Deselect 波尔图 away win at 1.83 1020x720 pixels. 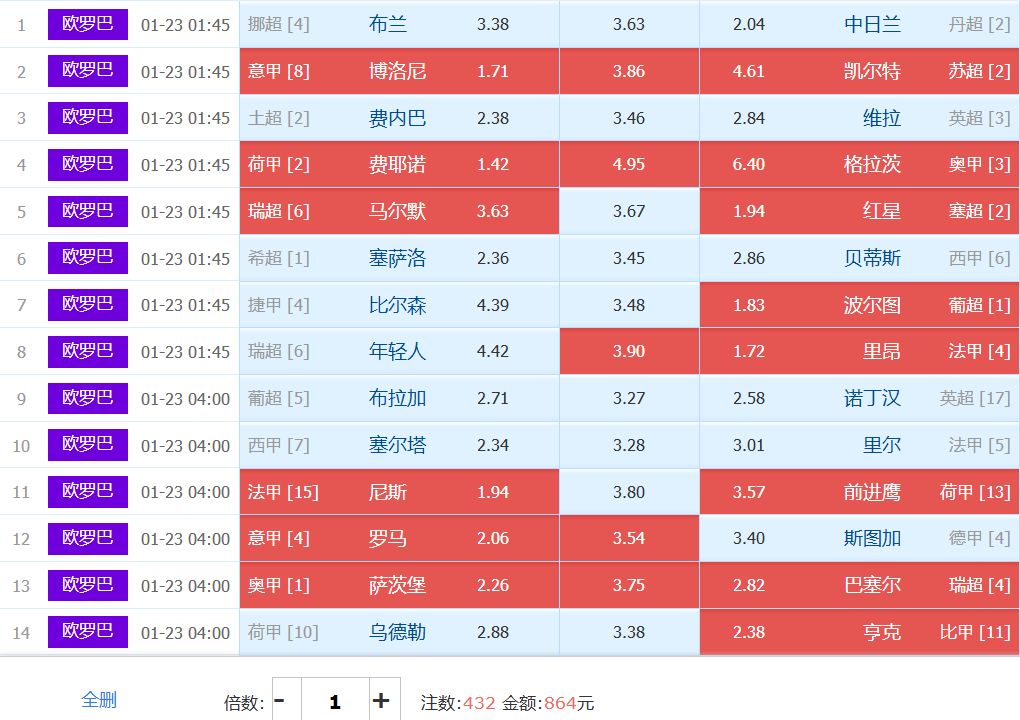point(859,305)
